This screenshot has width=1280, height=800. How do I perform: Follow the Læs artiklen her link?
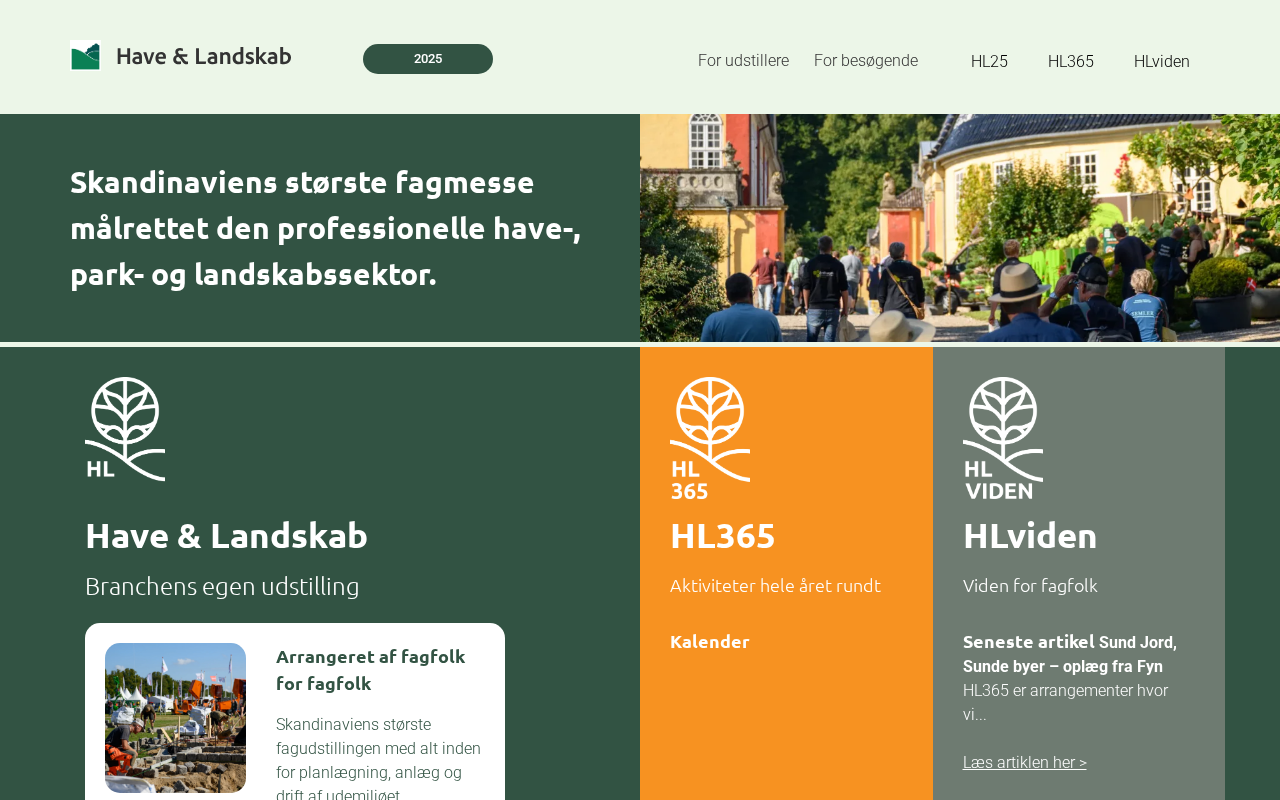point(1025,762)
